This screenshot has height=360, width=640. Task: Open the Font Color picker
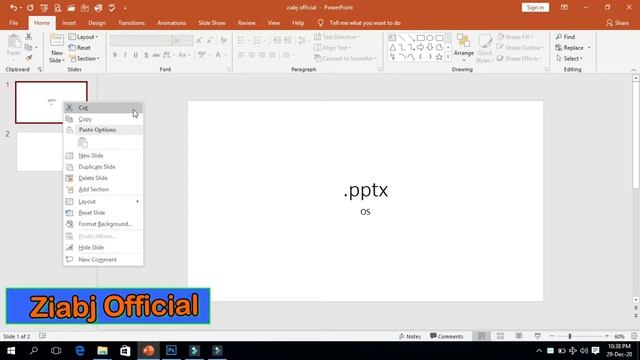(x=220, y=55)
